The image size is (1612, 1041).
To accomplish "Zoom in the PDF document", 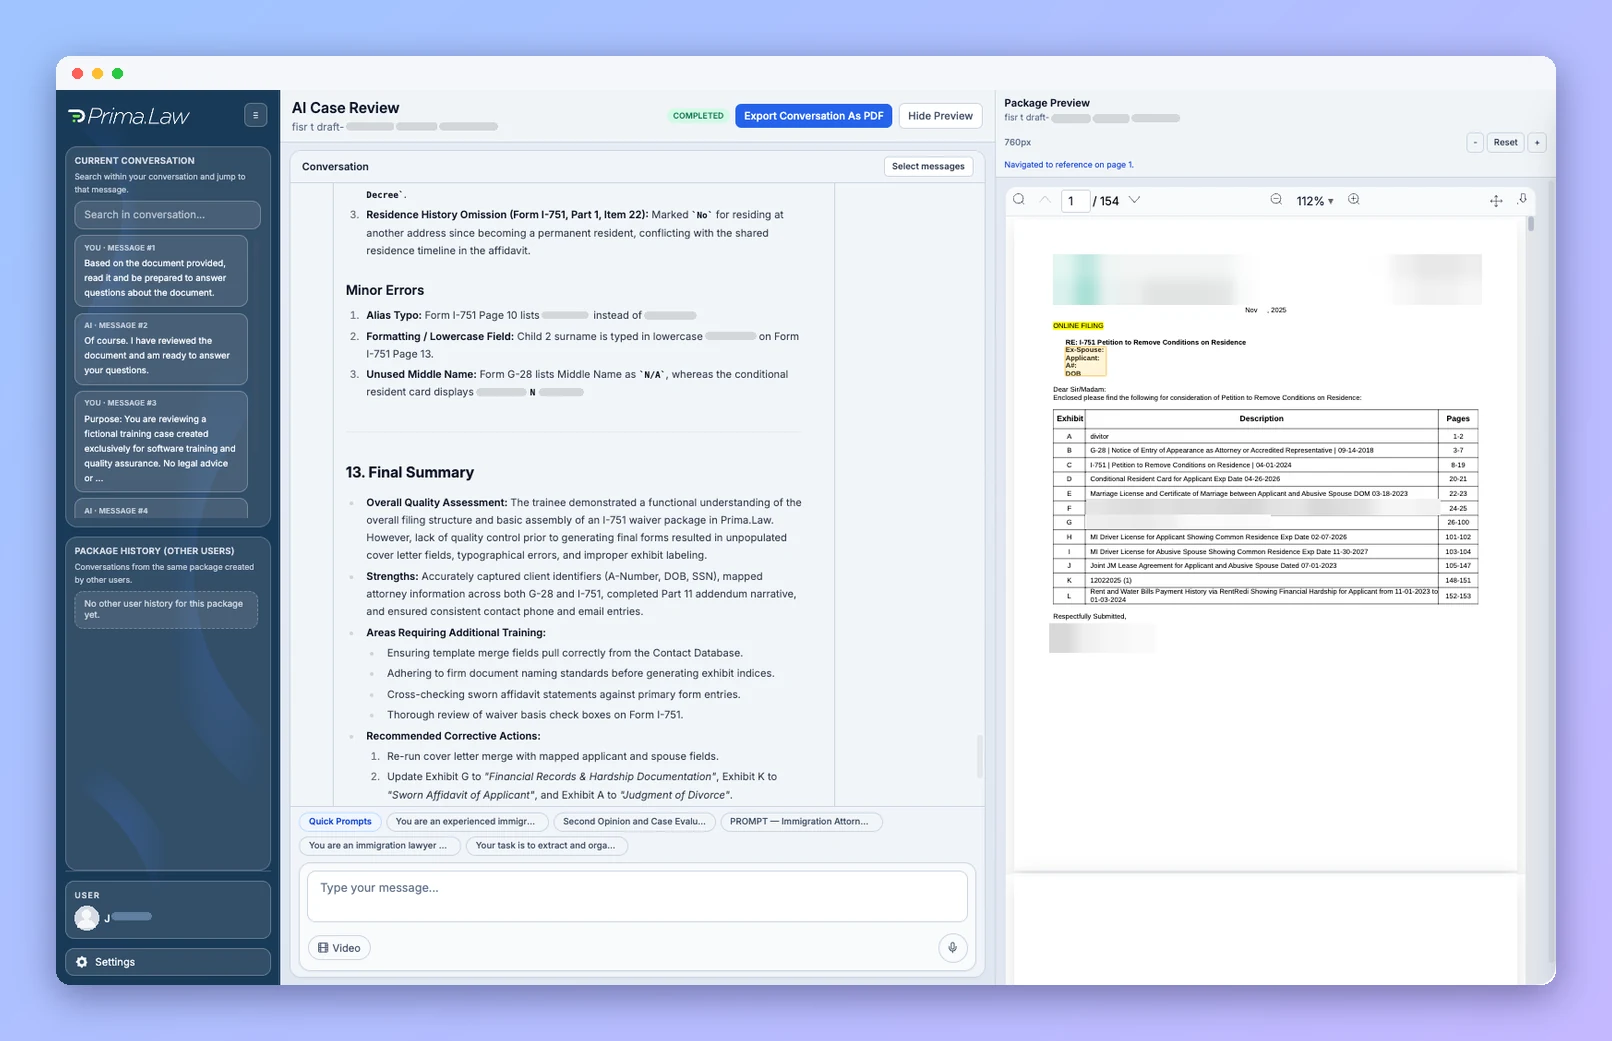I will tap(1354, 200).
